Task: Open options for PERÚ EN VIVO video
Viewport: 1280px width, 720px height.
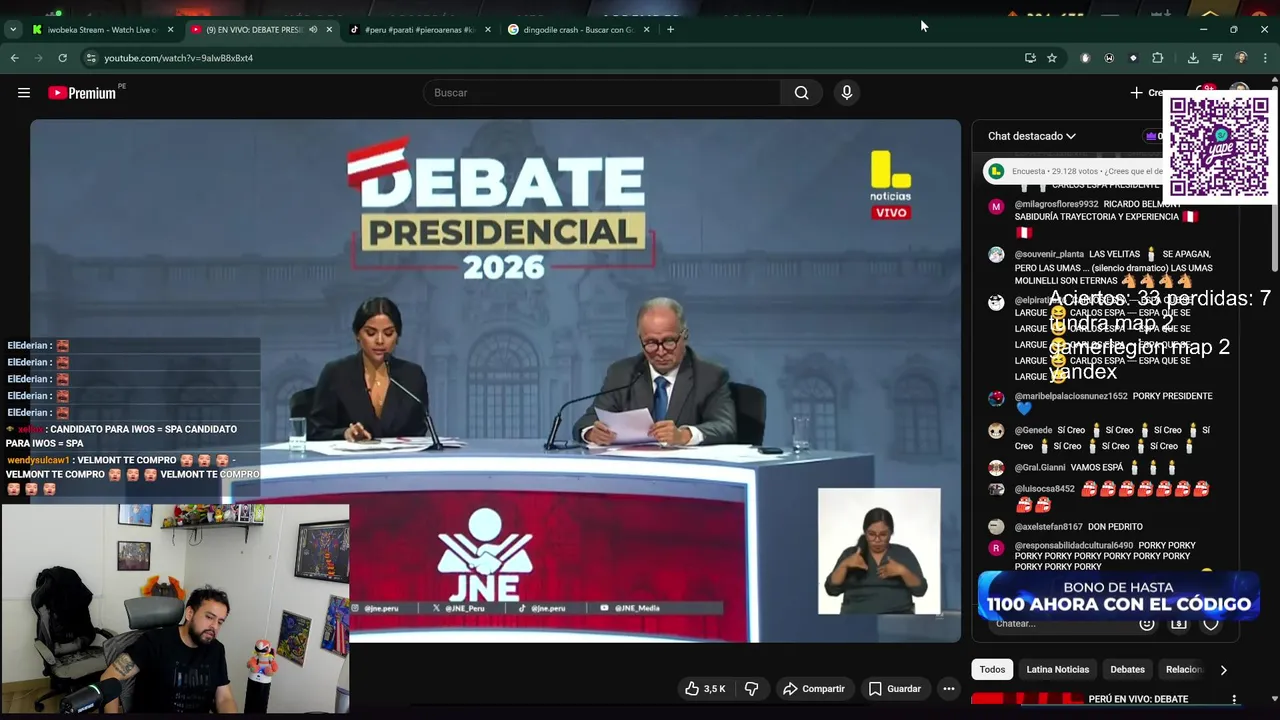Action: click(1234, 699)
